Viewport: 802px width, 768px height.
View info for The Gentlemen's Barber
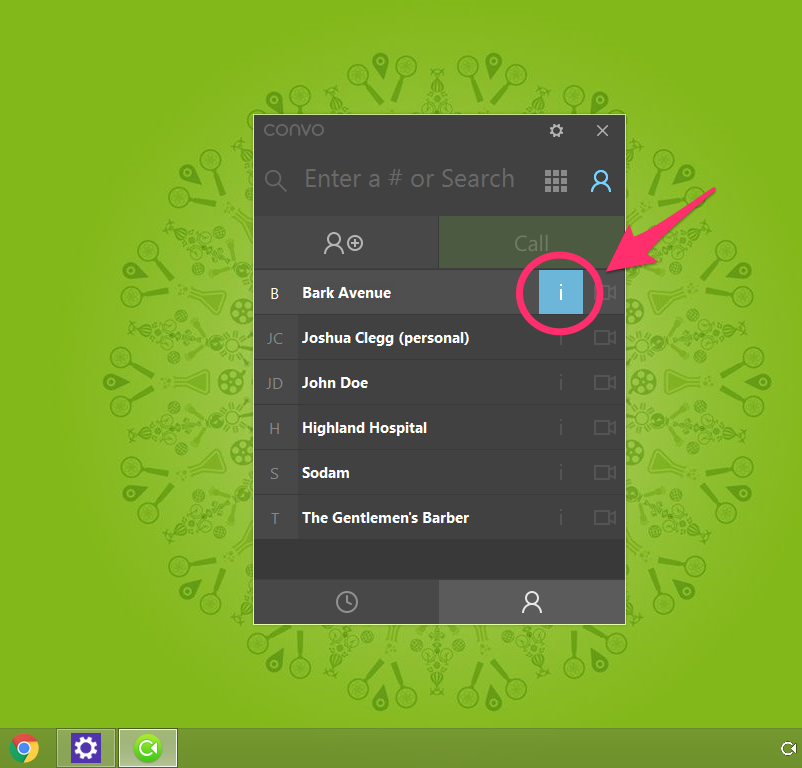tap(561, 518)
